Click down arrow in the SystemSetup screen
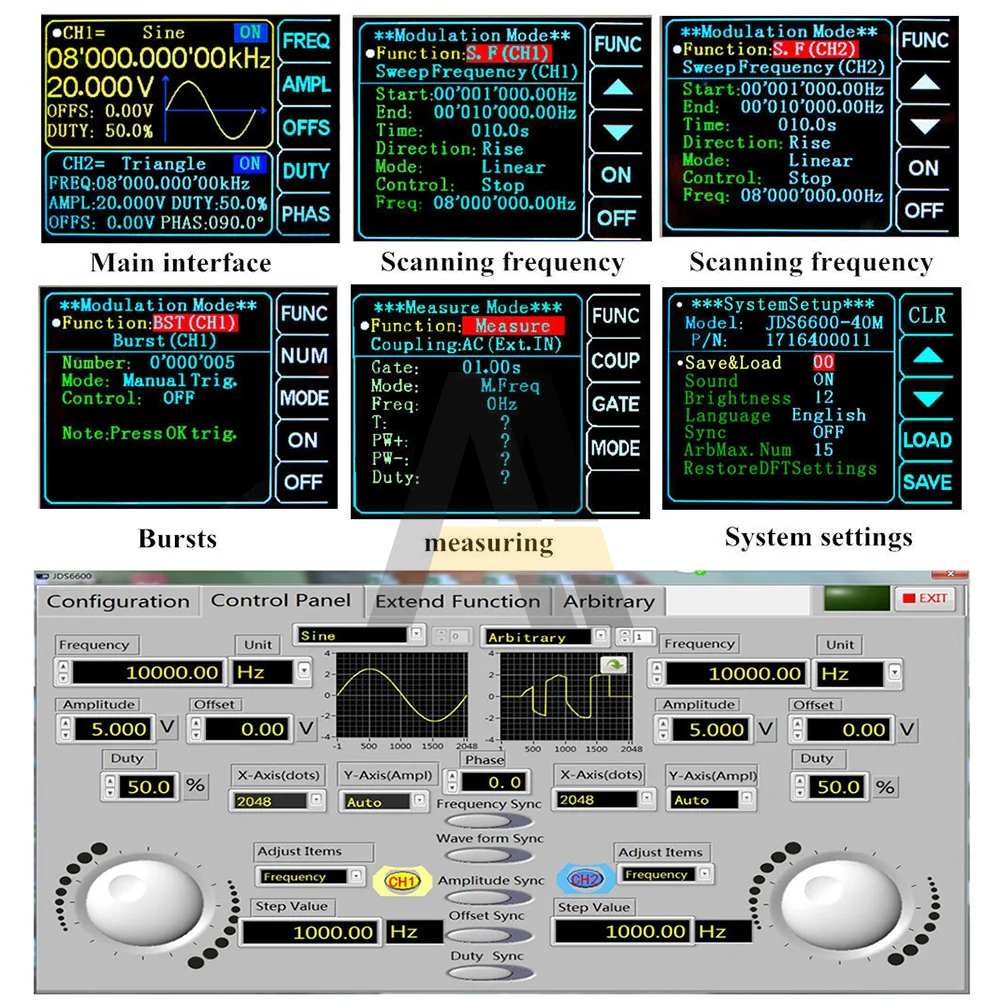This screenshot has width=1000, height=1000. [x=927, y=399]
